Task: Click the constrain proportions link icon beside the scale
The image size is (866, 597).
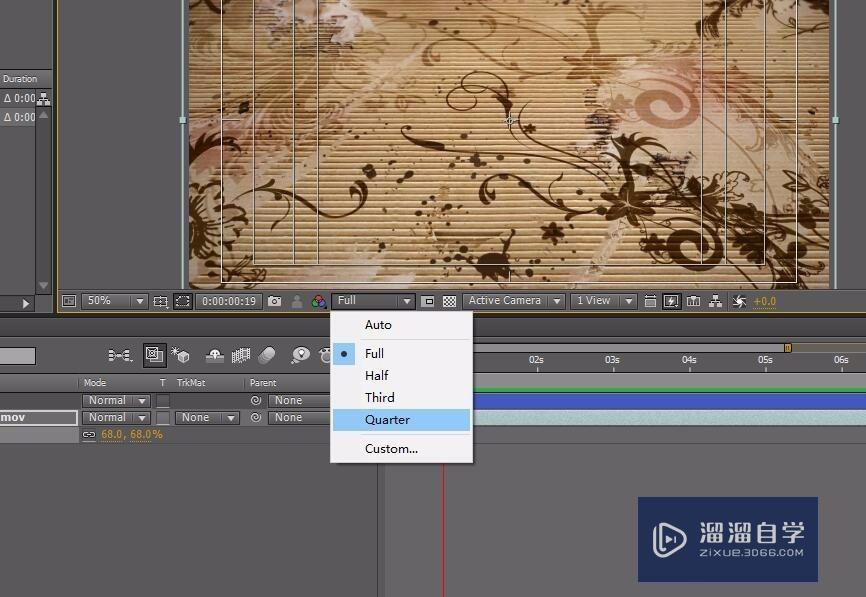Action: [89, 435]
